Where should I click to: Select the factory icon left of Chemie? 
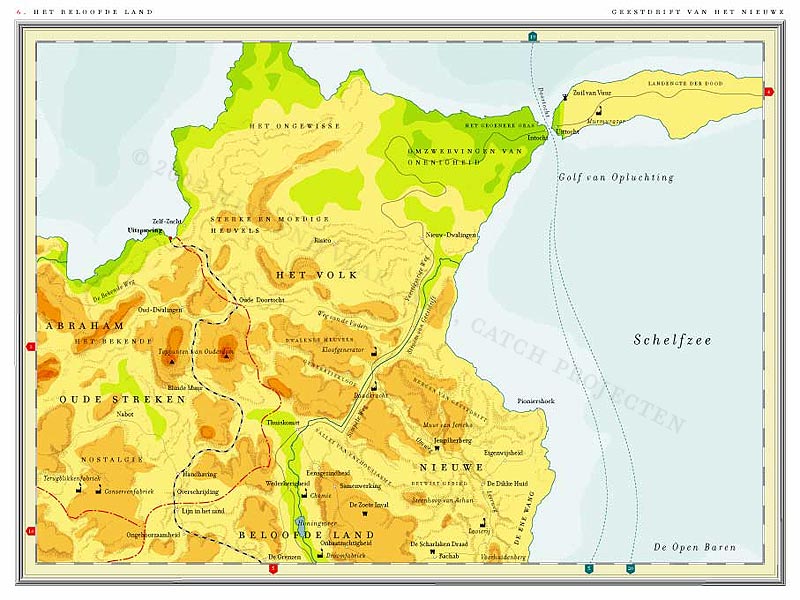click(303, 494)
